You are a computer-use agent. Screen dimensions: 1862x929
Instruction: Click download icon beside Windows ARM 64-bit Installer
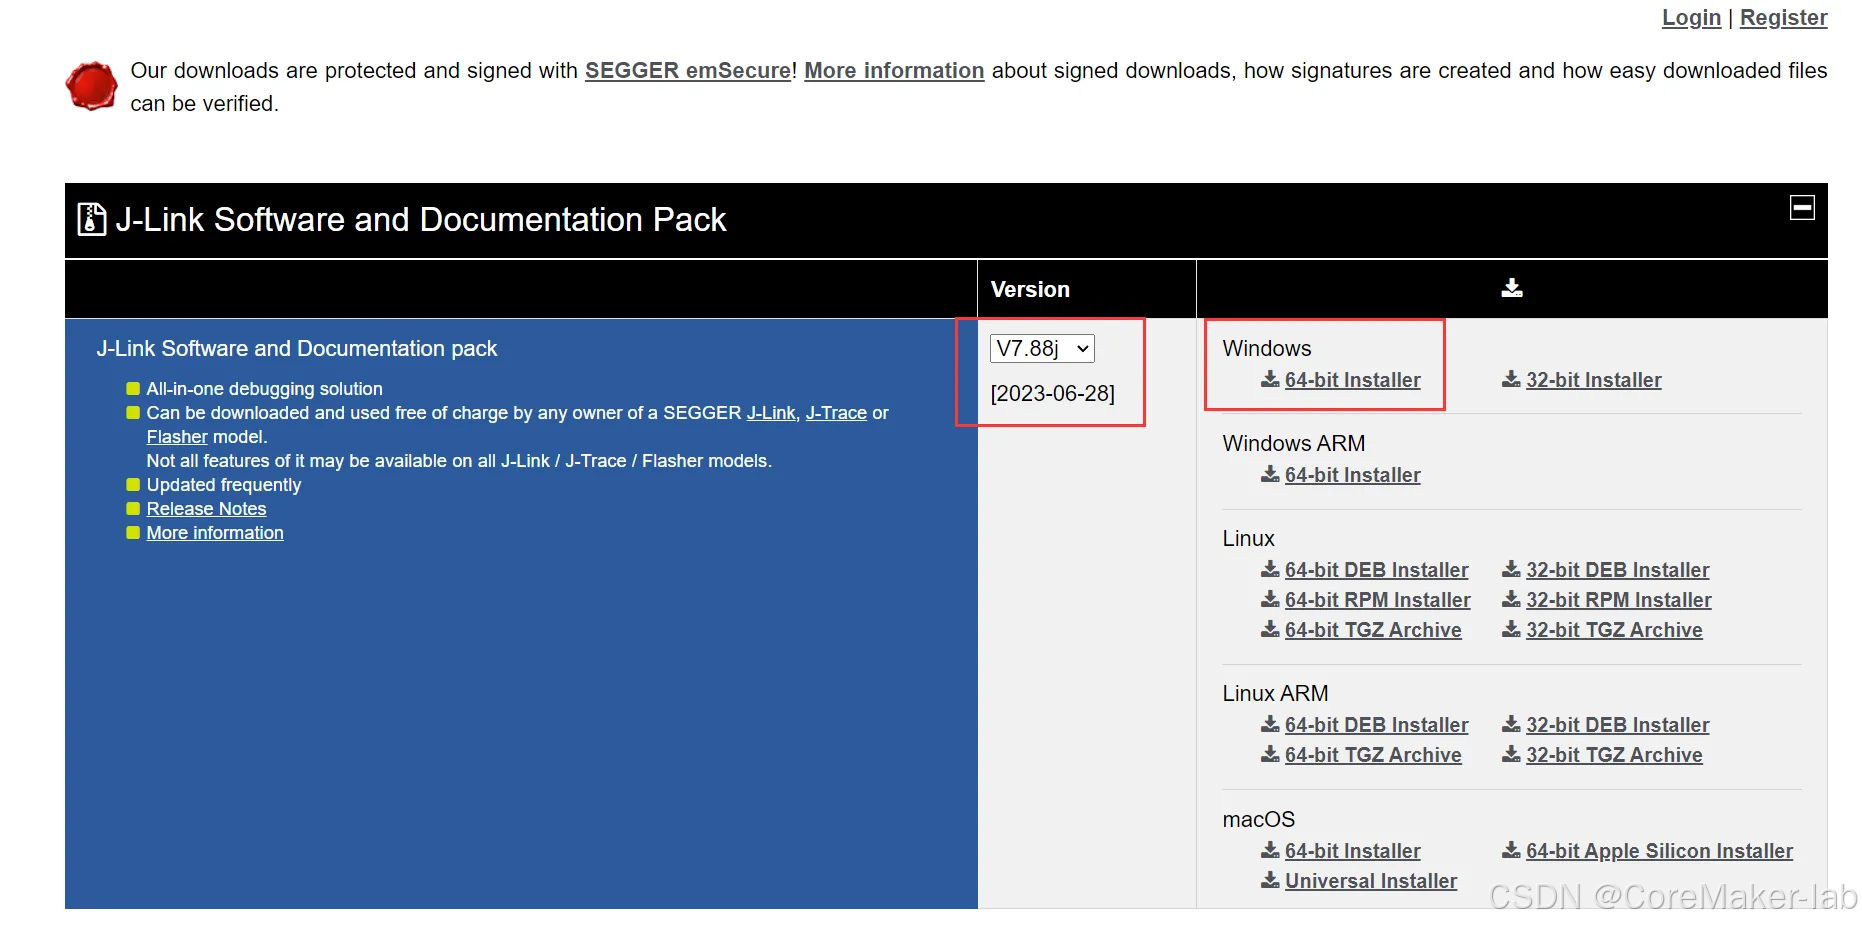pos(1269,475)
